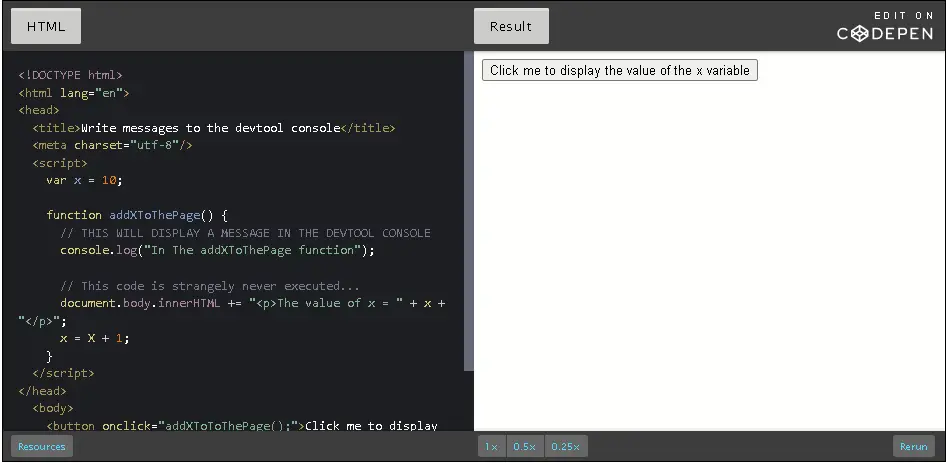Set preview zoom to 0.5x
Image resolution: width=946 pixels, height=463 pixels.
click(525, 447)
